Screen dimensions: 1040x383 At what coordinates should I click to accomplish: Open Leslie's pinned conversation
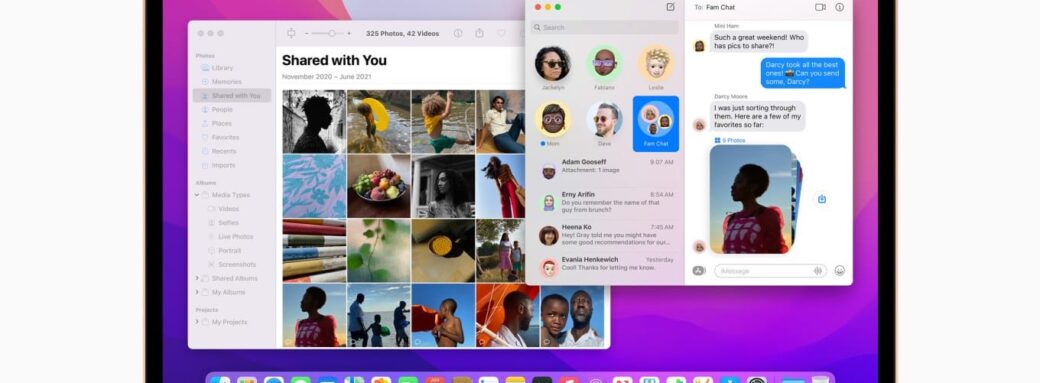[x=656, y=68]
